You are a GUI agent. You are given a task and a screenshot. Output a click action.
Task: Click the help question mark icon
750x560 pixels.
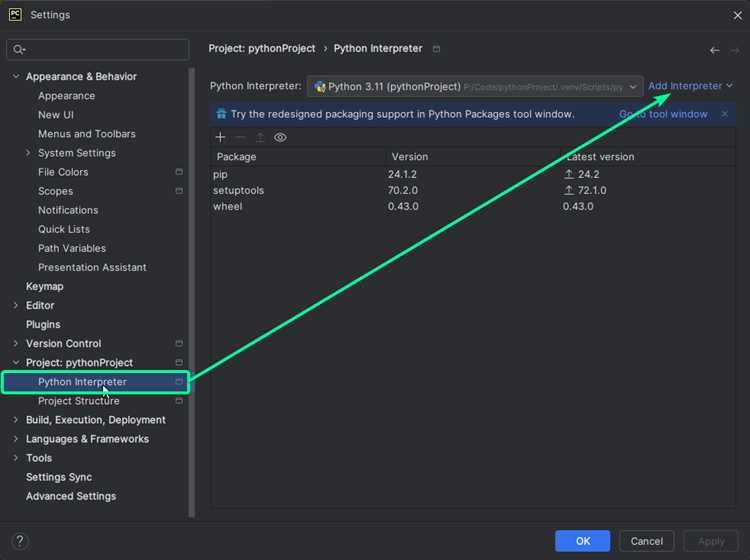20,541
